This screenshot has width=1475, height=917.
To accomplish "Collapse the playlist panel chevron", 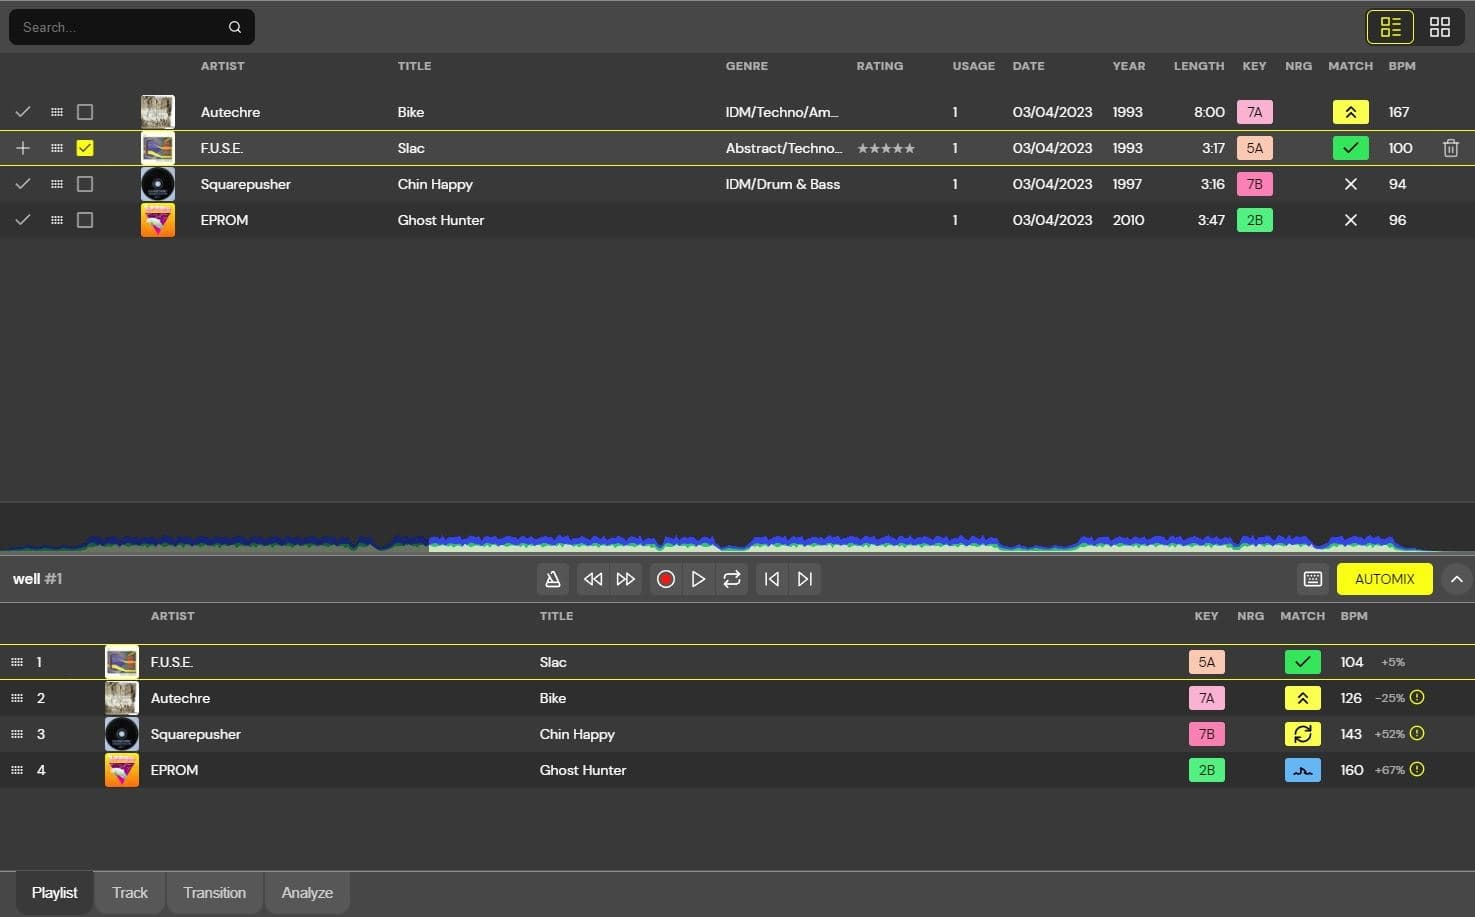I will [x=1457, y=579].
